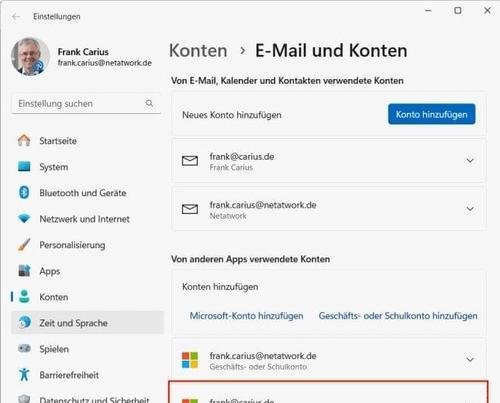The width and height of the screenshot is (500, 403).
Task: Open Netzwerk und Internet settings
Action: tap(87, 219)
